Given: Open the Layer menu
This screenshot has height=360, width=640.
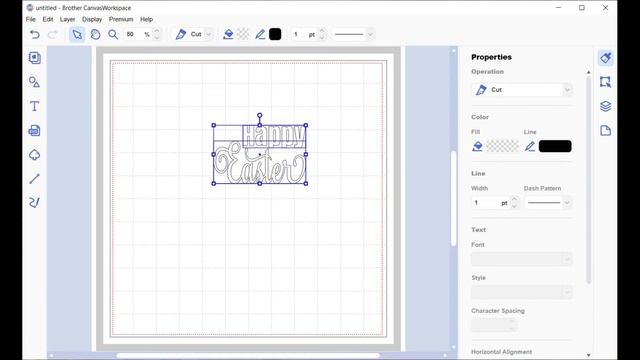Looking at the screenshot, I should 67,19.
